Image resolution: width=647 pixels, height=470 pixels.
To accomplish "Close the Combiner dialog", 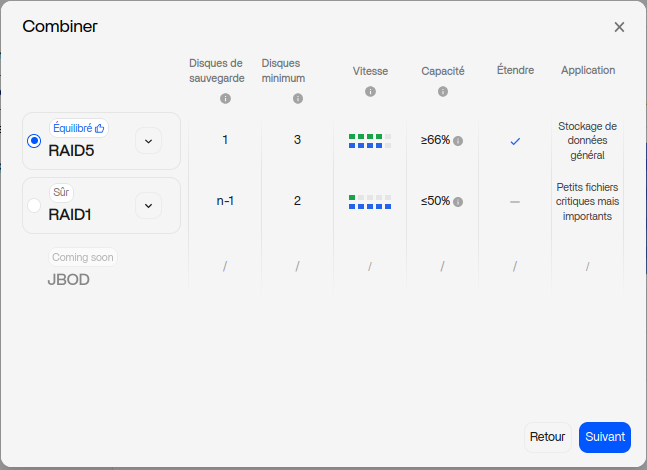I will point(619,27).
